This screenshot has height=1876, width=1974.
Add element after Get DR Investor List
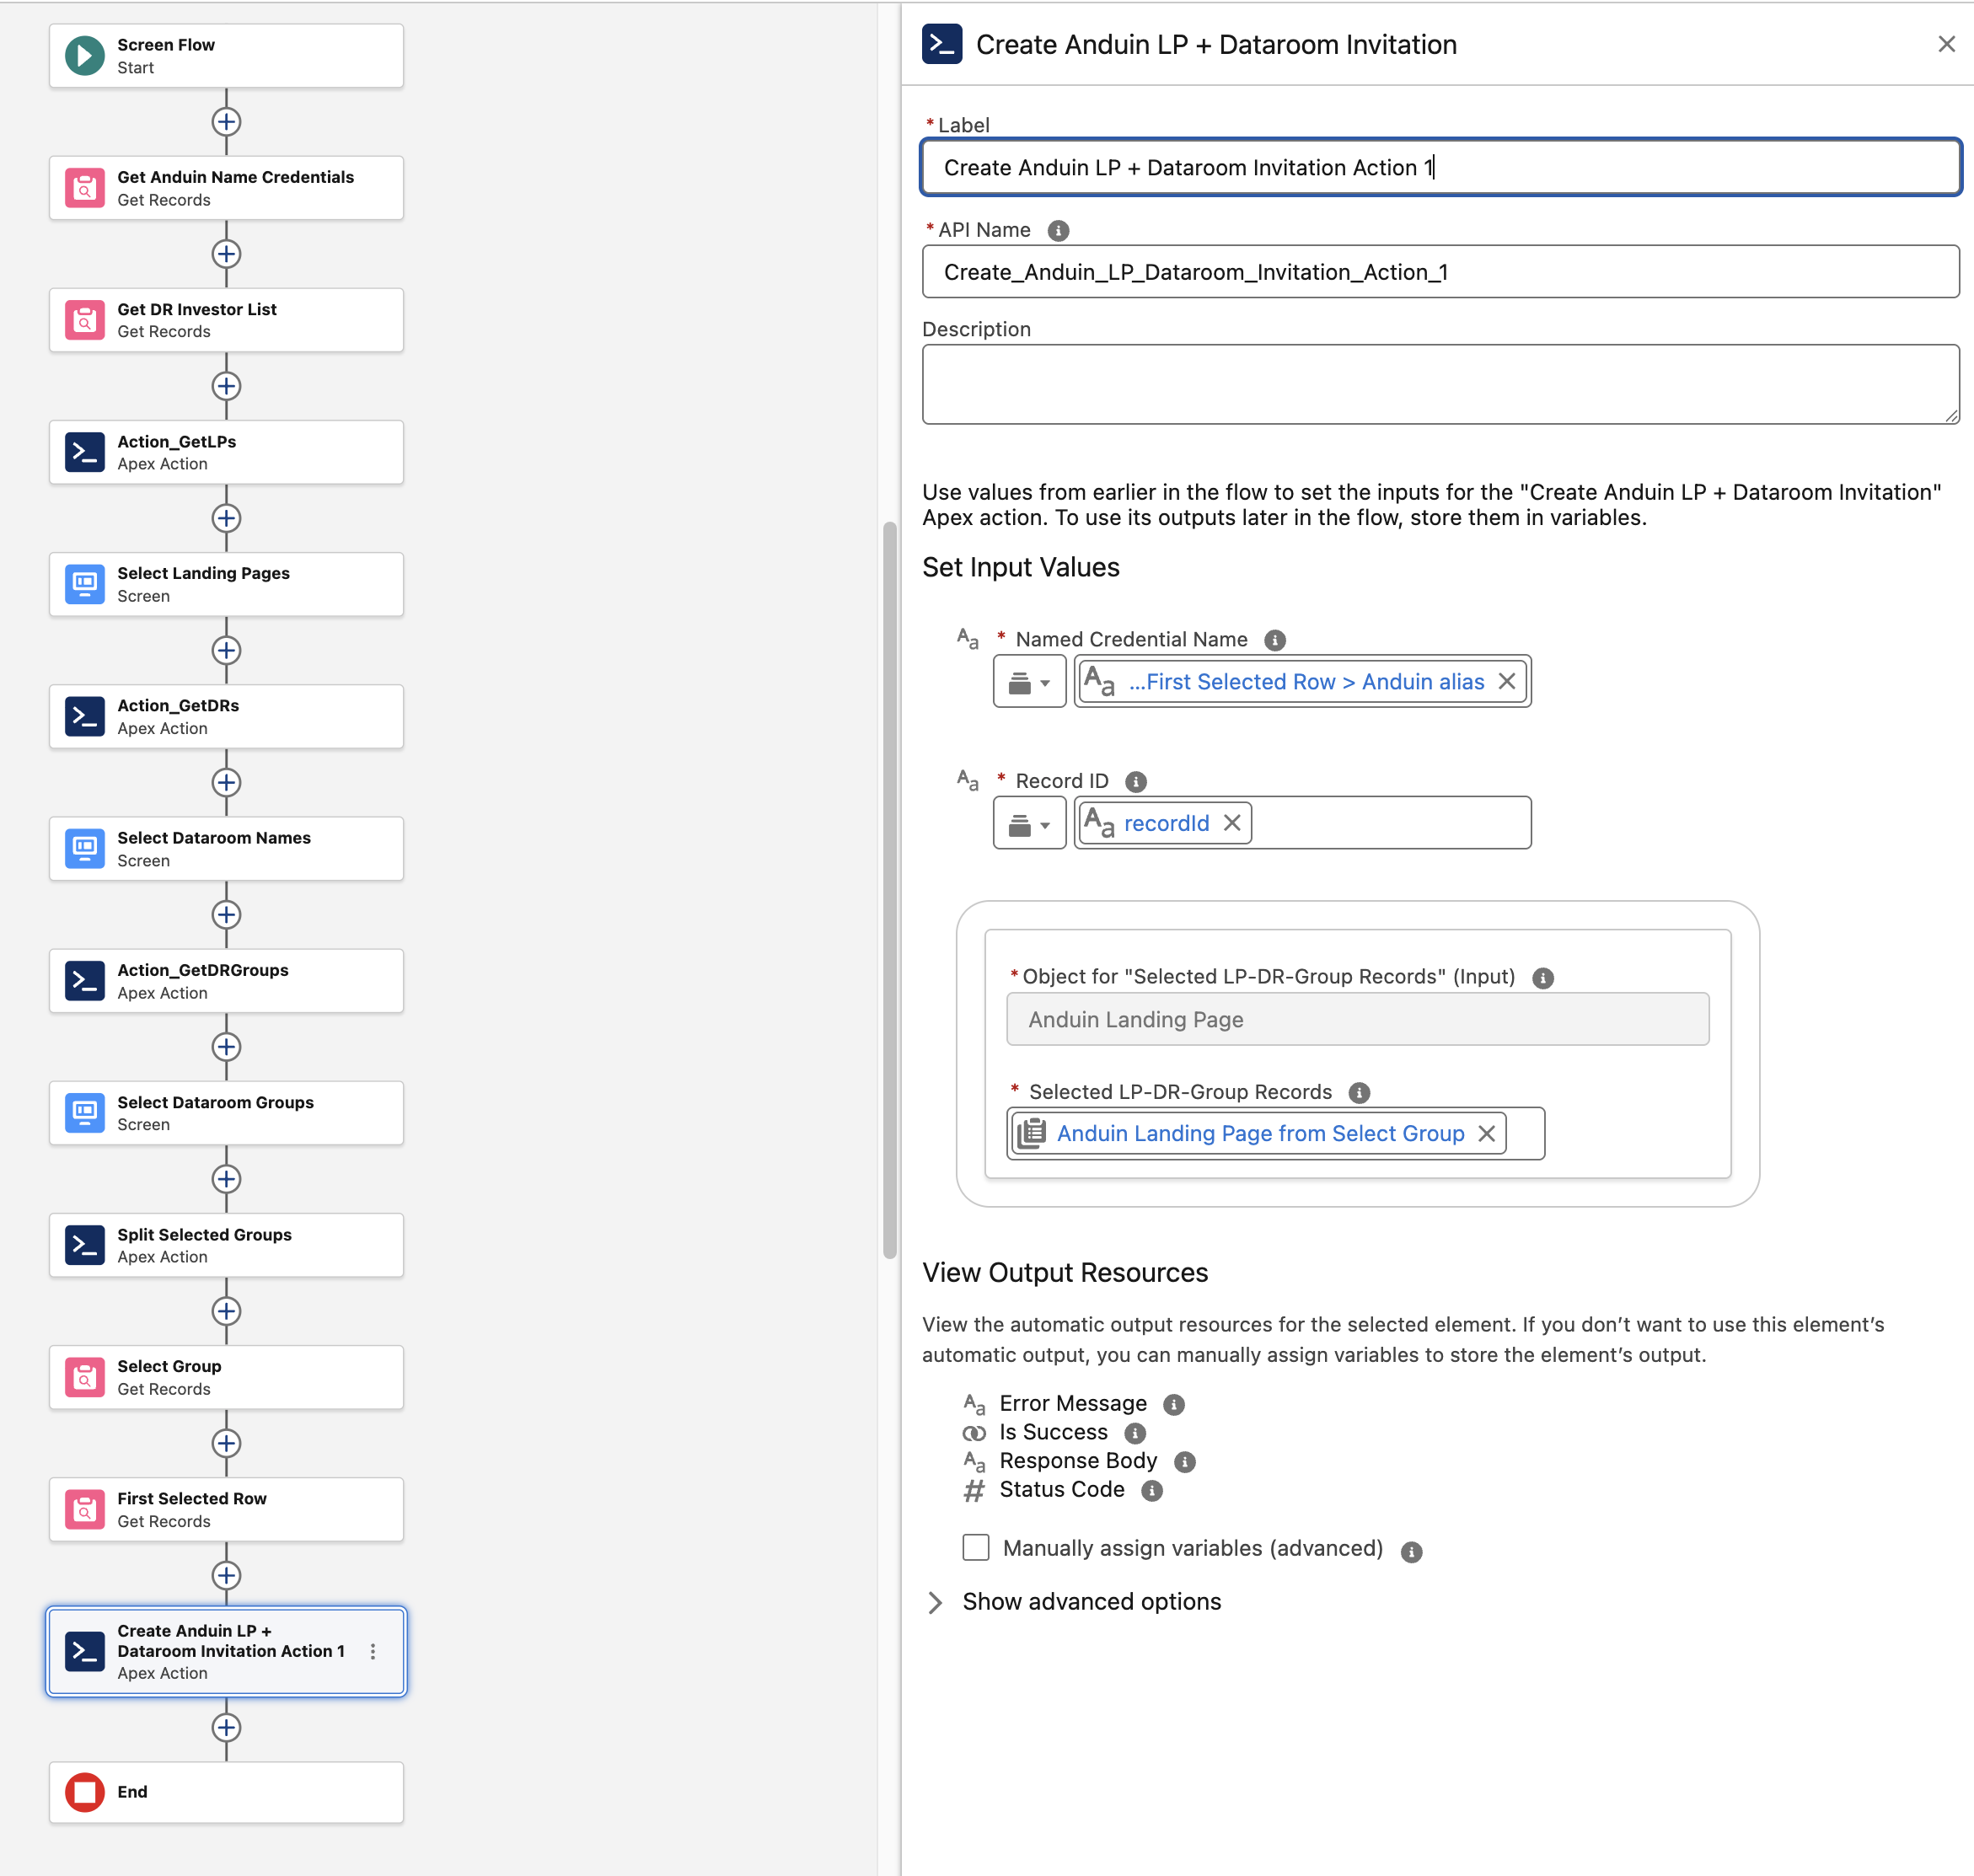pos(226,386)
